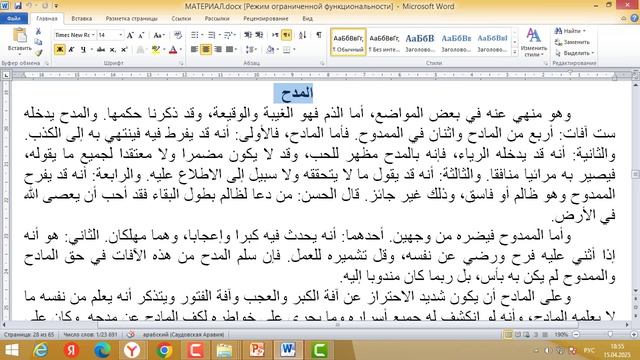
Task: Click the Cut scissors icon
Action: (38, 31)
